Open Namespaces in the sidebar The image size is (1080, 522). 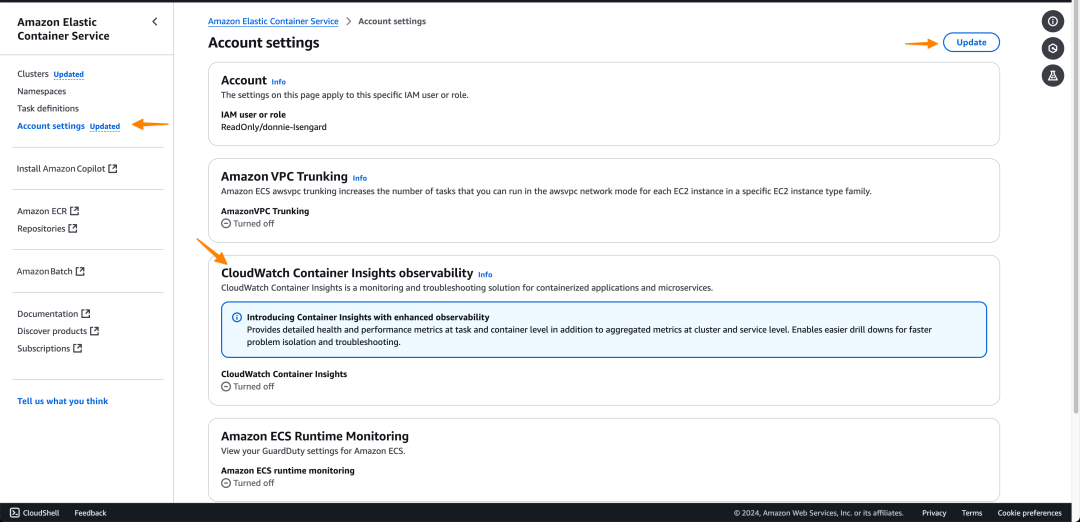click(x=41, y=91)
